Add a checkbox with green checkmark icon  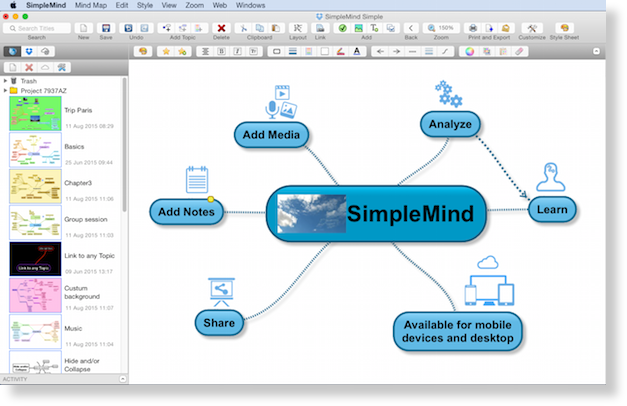(x=342, y=28)
